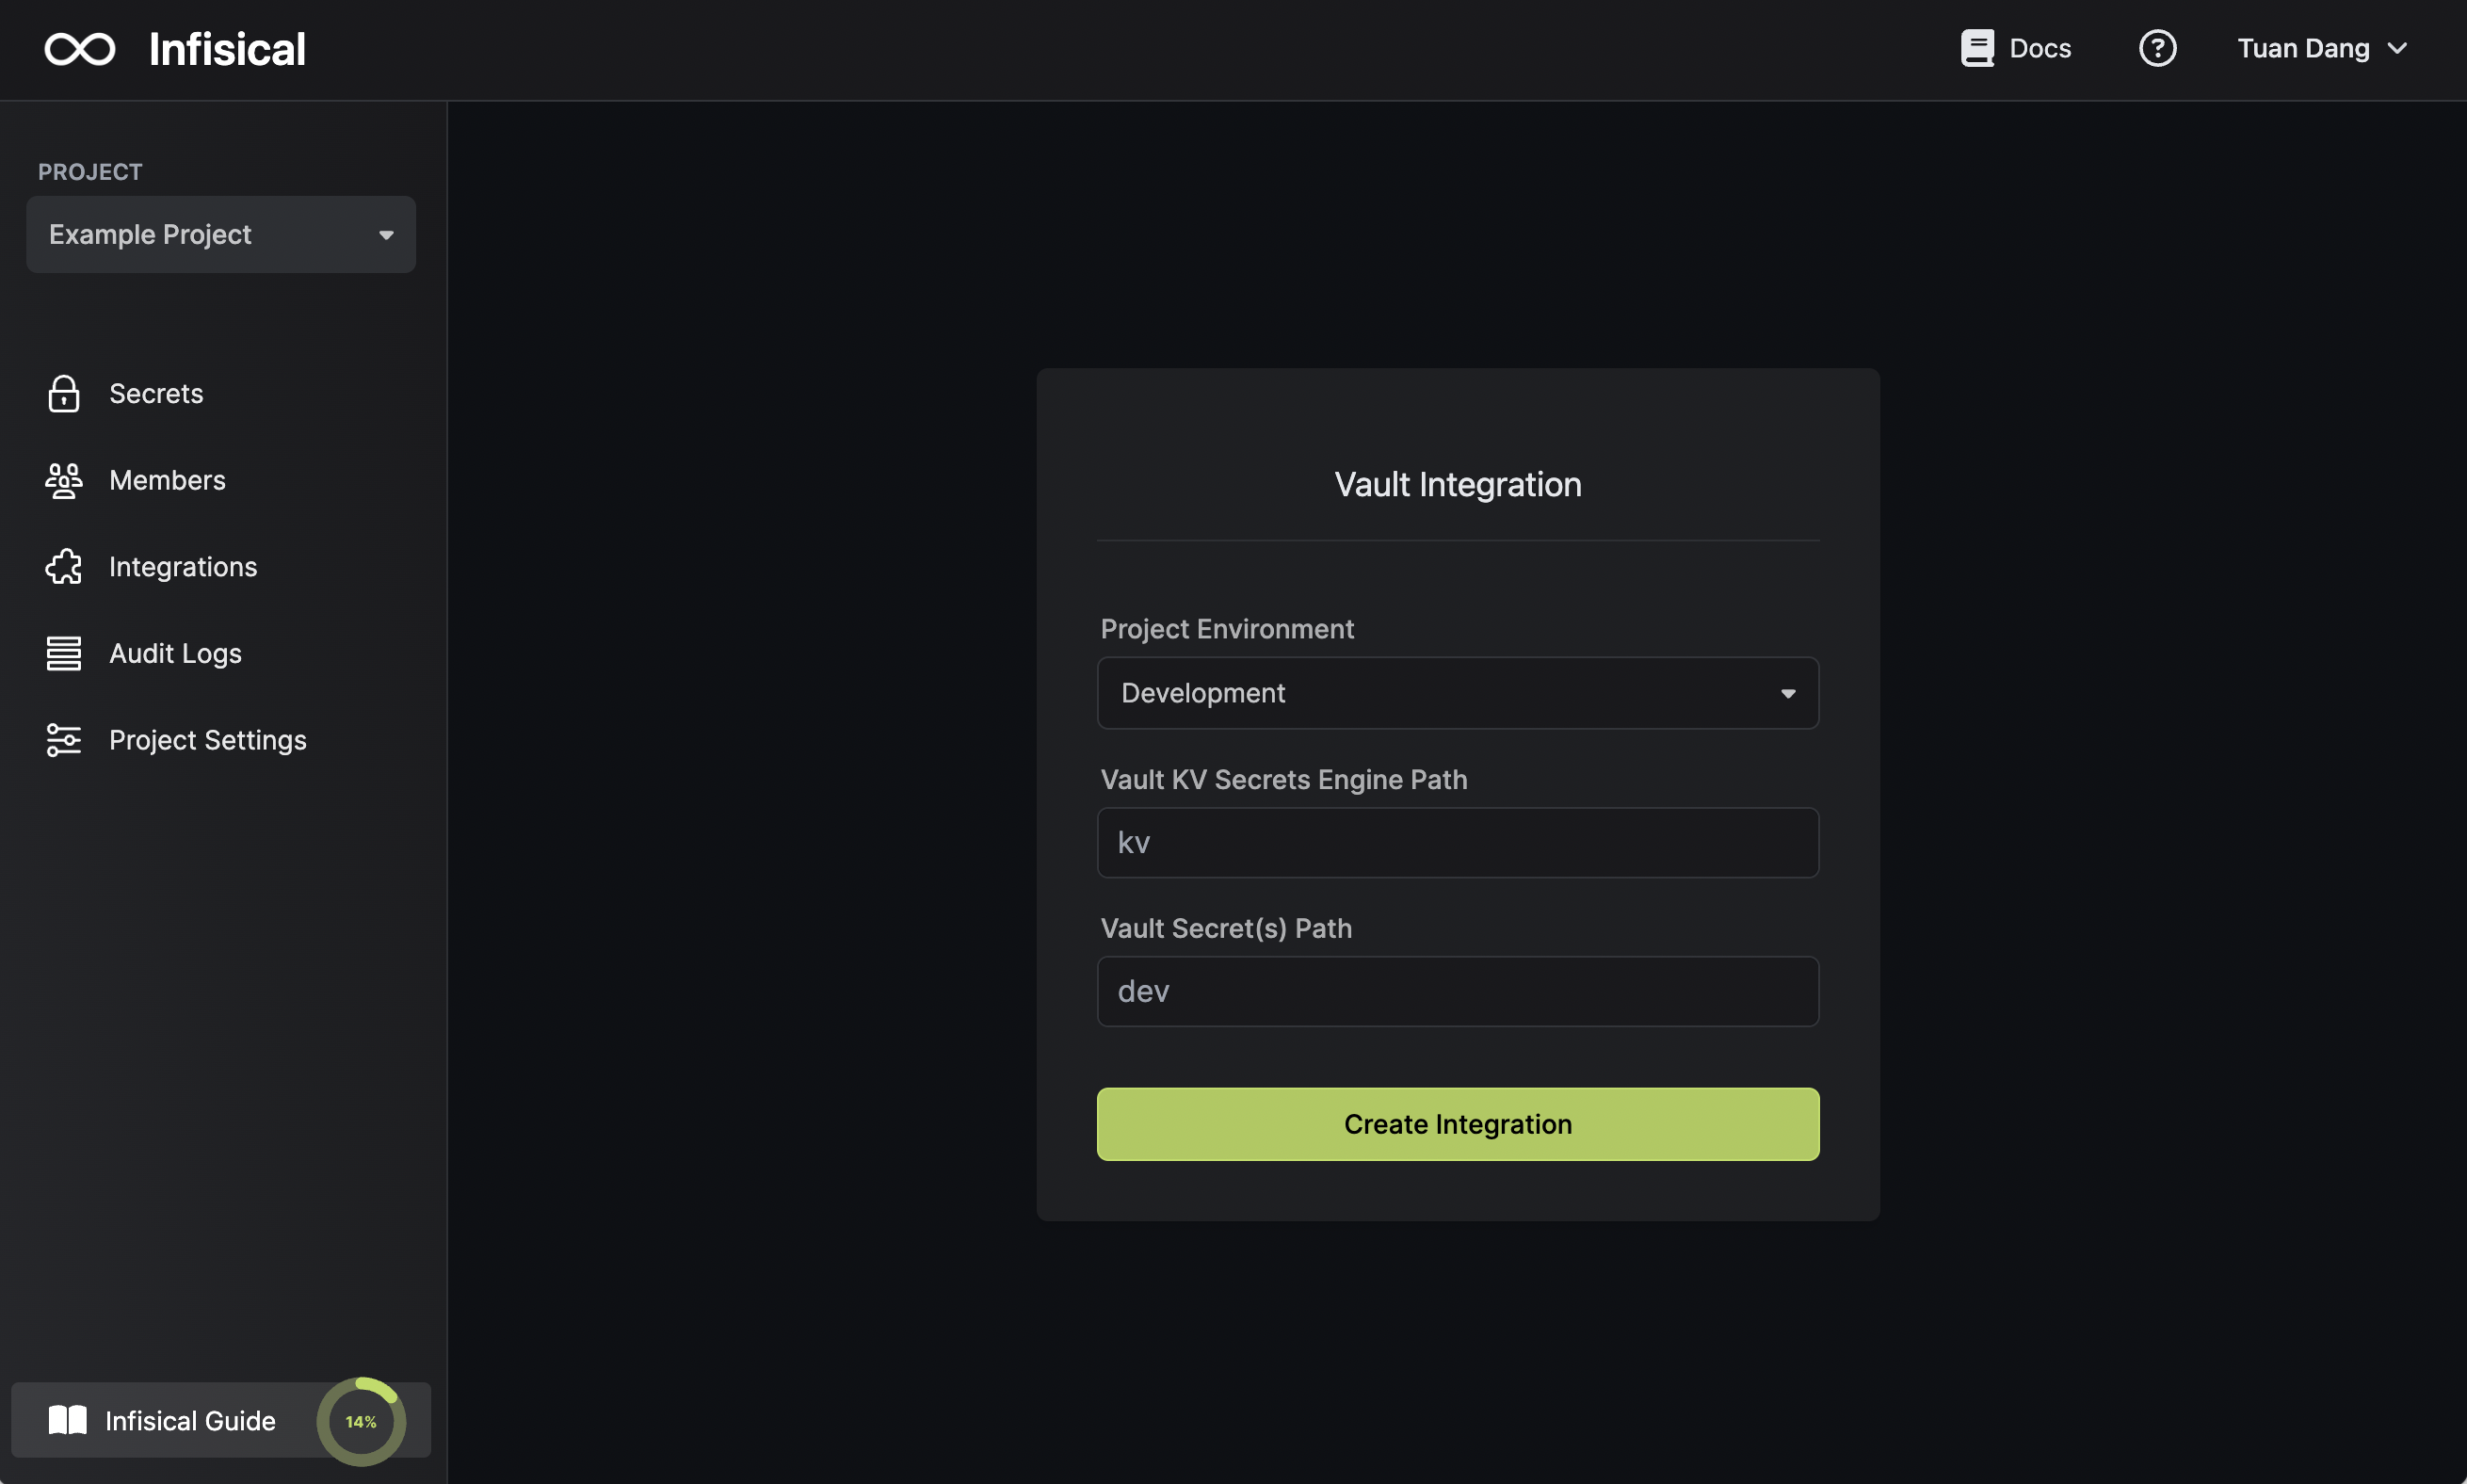Click the Development dropdown caret arrow

1787,693
